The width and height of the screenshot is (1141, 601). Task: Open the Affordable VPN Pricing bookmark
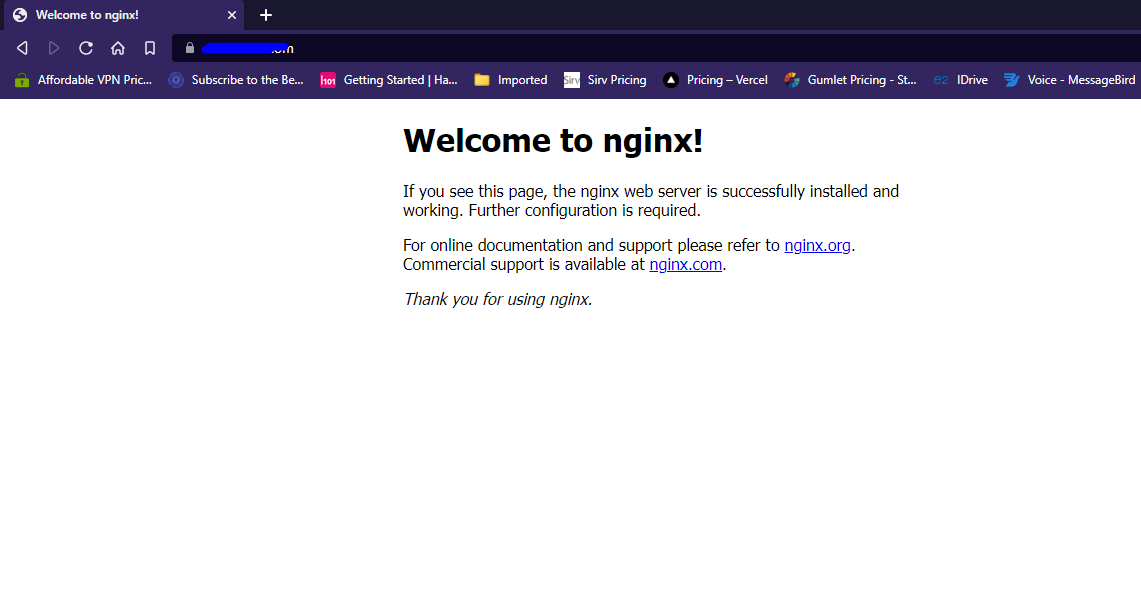click(83, 80)
